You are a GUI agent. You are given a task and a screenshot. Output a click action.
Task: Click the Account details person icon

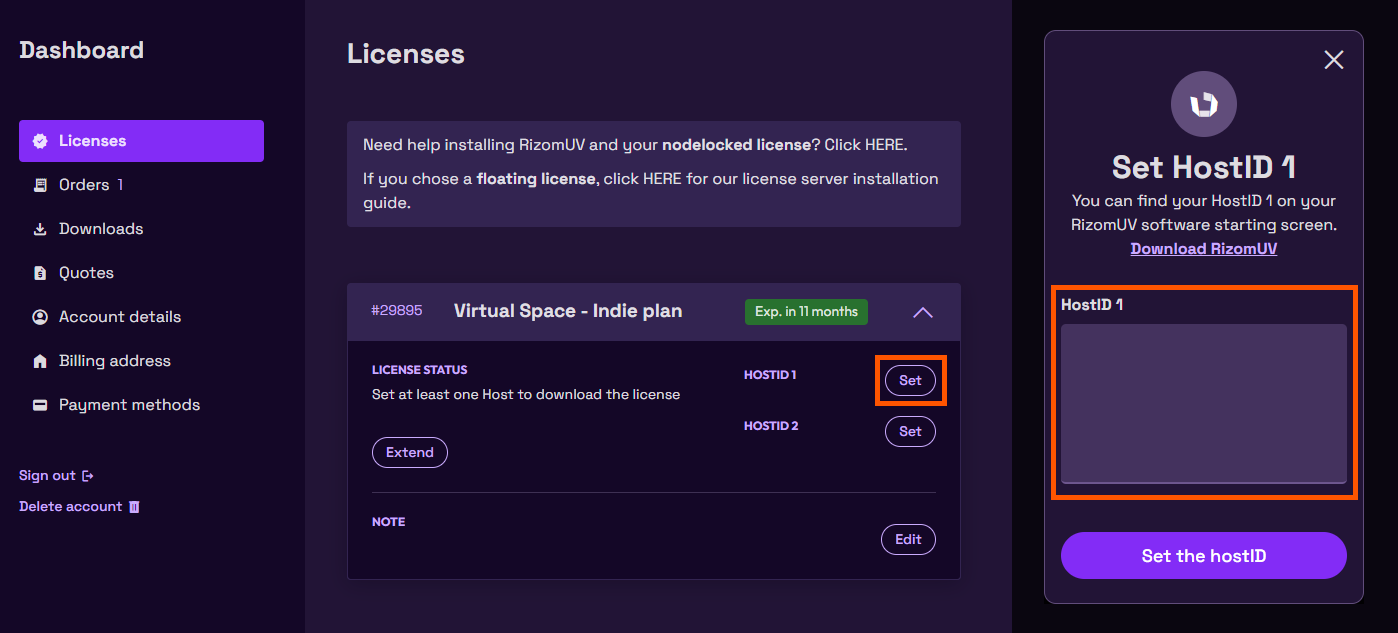[x=40, y=317]
